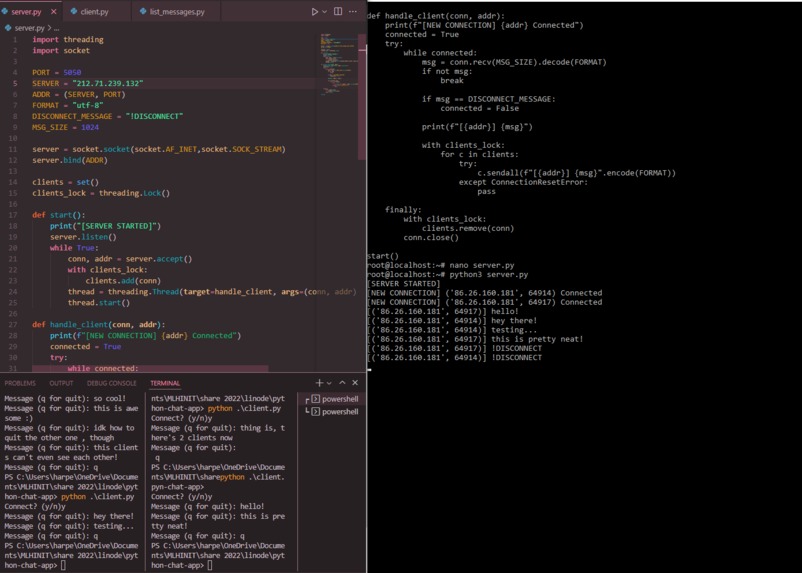Viewport: 802px width, 573px height.
Task: Click the MSG_SIZE = 1024 line
Action: [65, 127]
